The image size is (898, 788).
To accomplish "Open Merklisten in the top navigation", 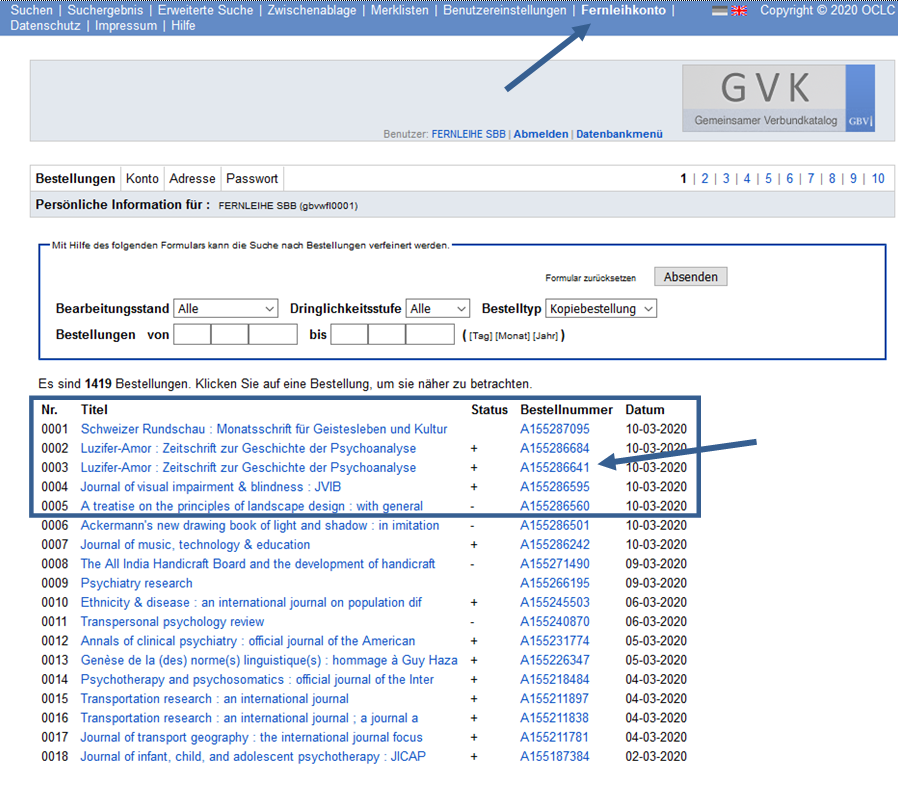I will 400,10.
